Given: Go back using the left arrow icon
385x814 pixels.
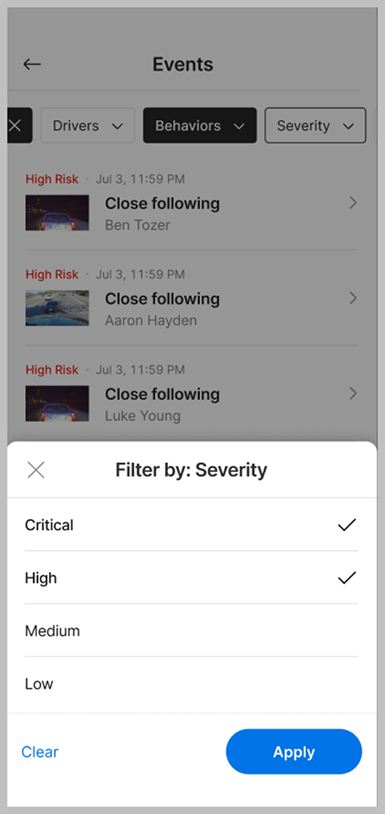Looking at the screenshot, I should (x=32, y=64).
